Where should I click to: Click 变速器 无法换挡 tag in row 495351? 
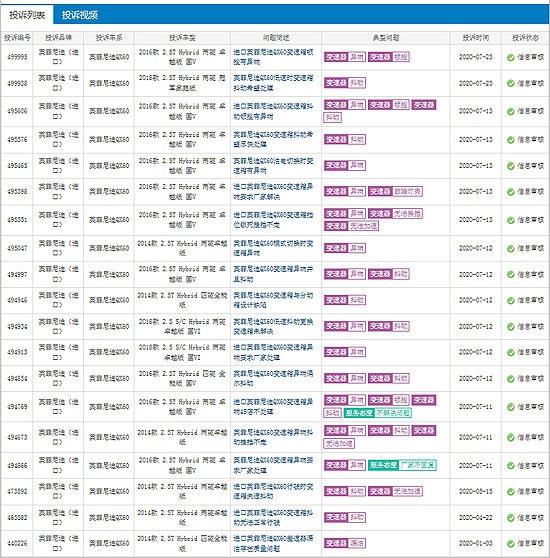pos(395,214)
